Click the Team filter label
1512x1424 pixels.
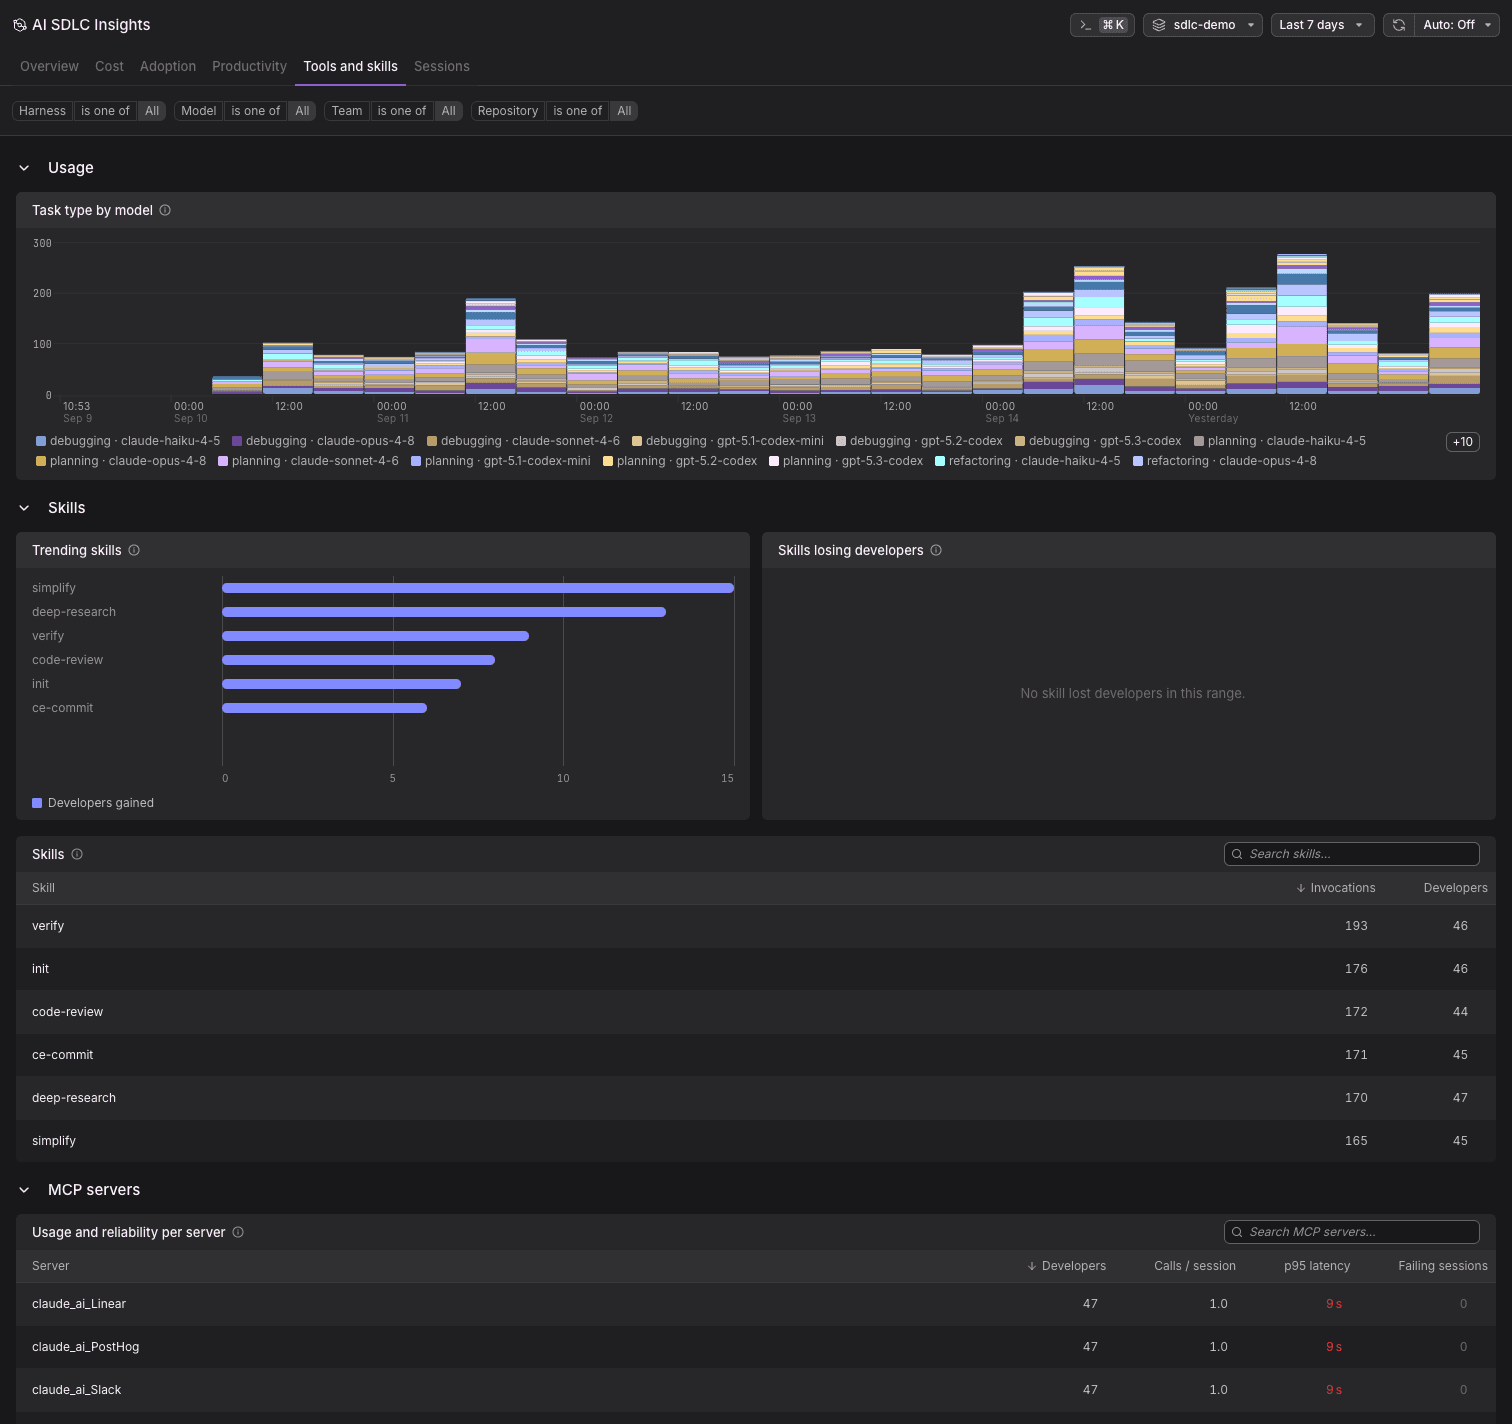(x=347, y=111)
